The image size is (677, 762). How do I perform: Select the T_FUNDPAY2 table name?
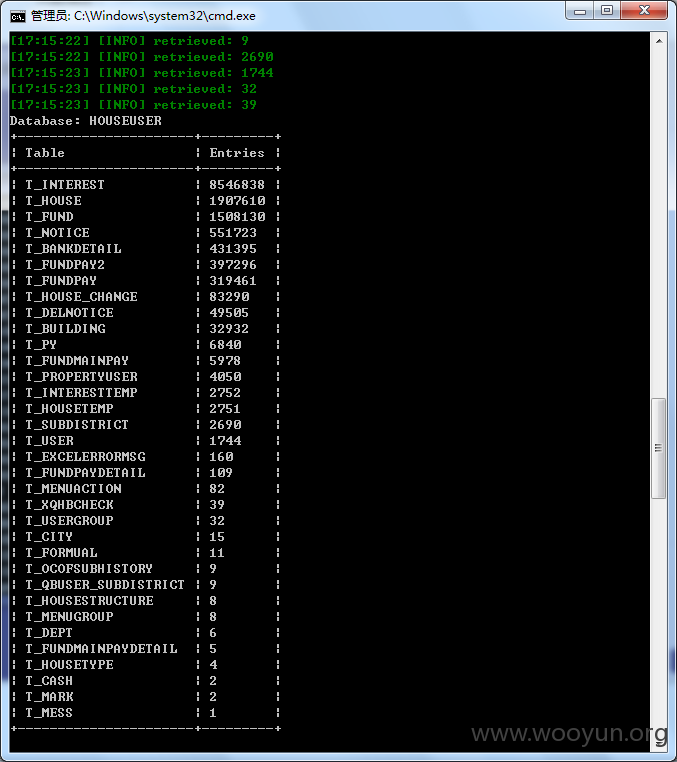click(x=65, y=265)
